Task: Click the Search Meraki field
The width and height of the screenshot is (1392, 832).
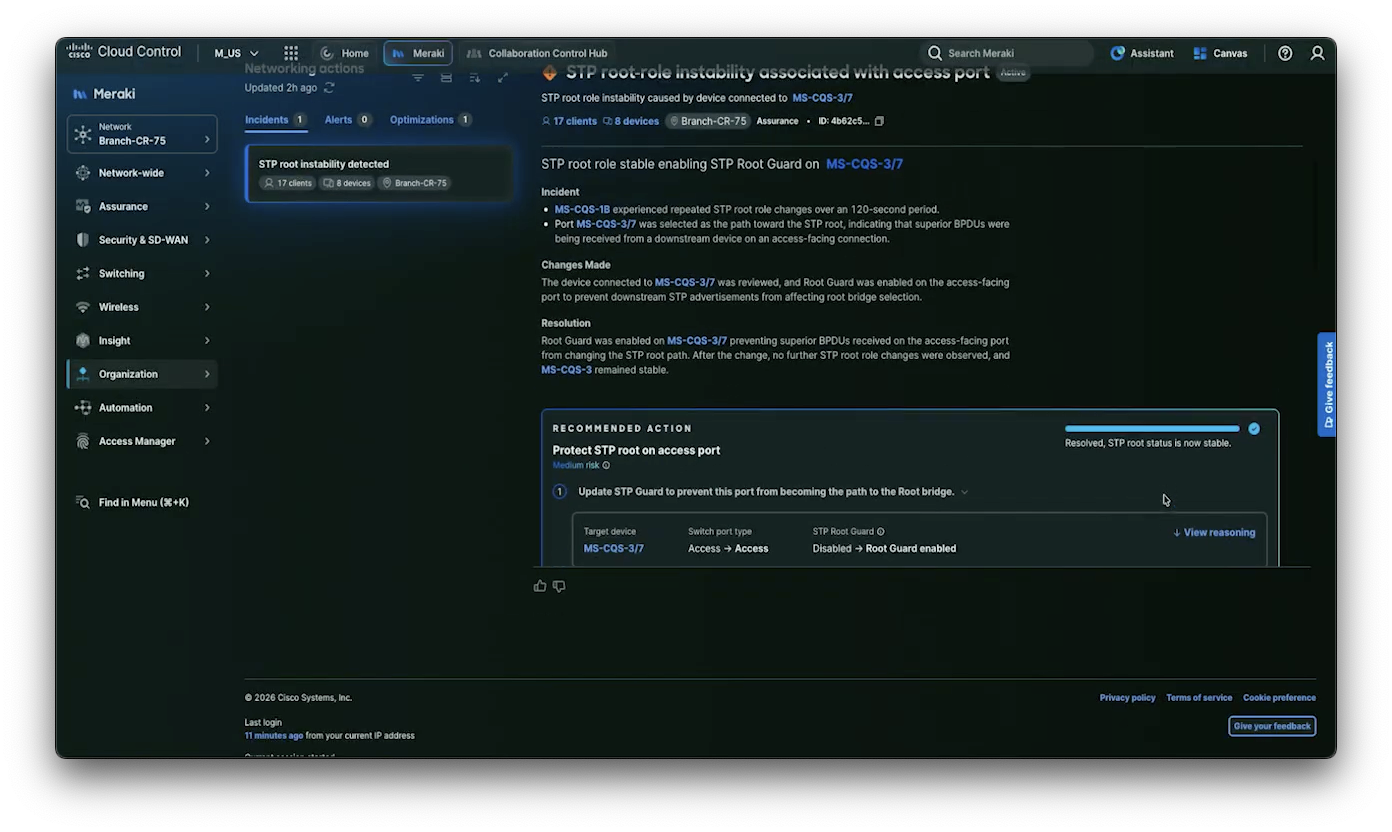Action: coord(1006,53)
